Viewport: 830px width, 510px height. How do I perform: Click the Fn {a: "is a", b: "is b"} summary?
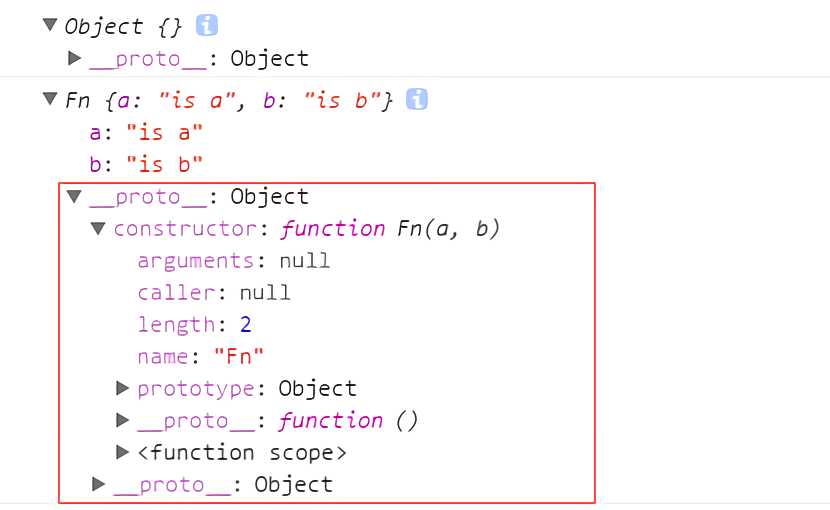pyautogui.click(x=229, y=100)
